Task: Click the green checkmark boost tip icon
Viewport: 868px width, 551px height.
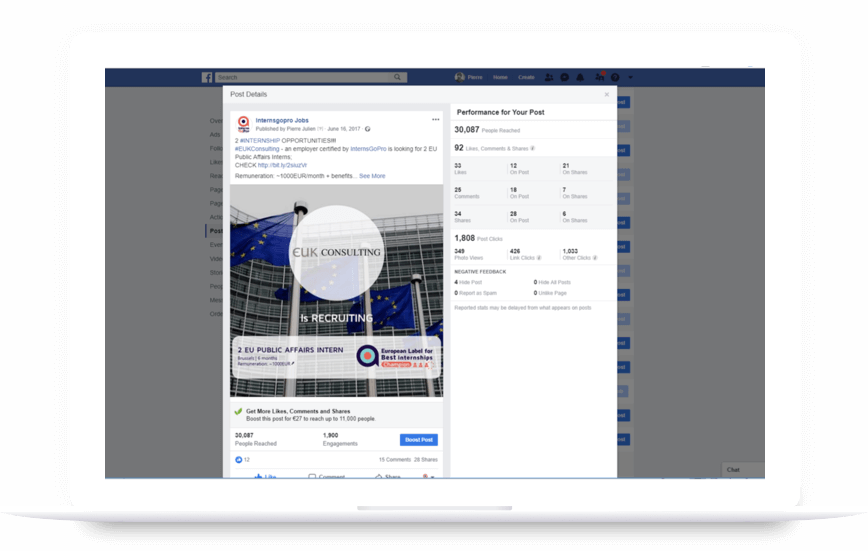Action: click(x=239, y=411)
